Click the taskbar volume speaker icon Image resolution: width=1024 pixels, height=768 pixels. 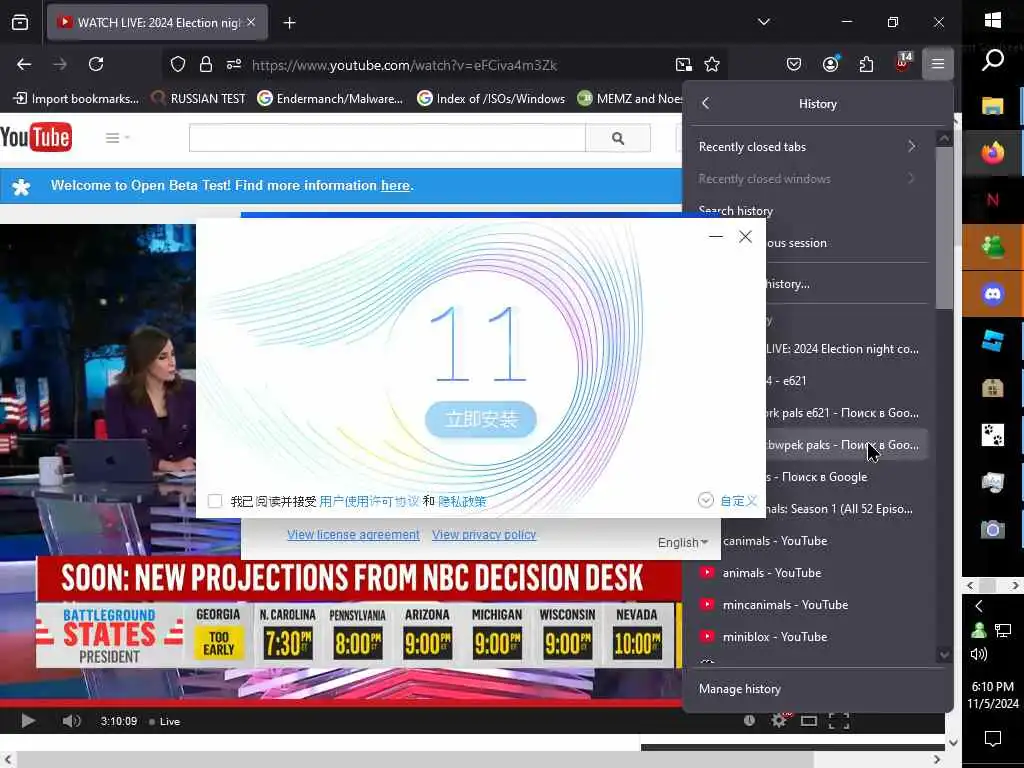(978, 654)
